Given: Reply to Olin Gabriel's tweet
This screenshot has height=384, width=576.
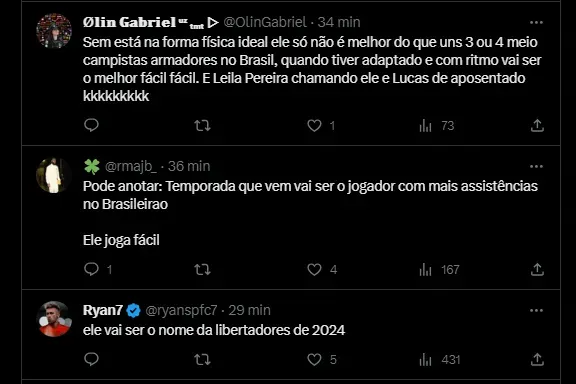Looking at the screenshot, I should pyautogui.click(x=91, y=125).
